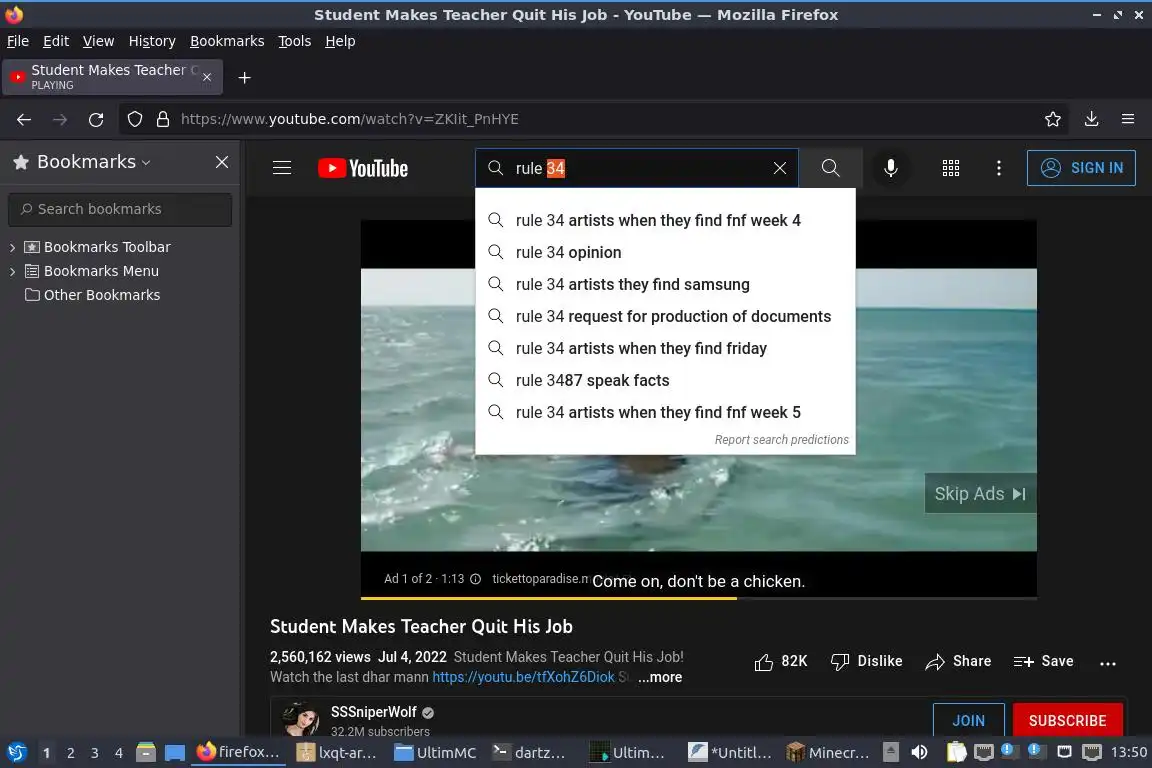Close the Student Makes Teacher tab
The width and height of the screenshot is (1152, 768).
207,77
